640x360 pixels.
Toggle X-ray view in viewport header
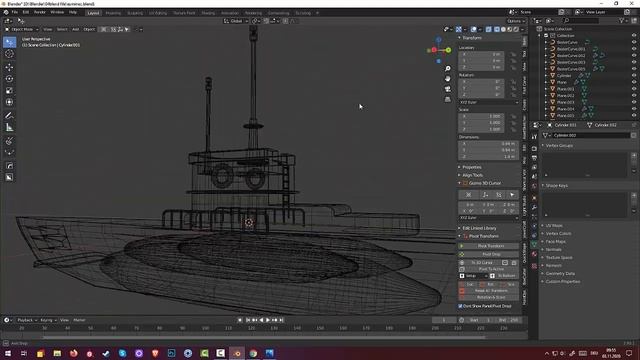pos(489,29)
